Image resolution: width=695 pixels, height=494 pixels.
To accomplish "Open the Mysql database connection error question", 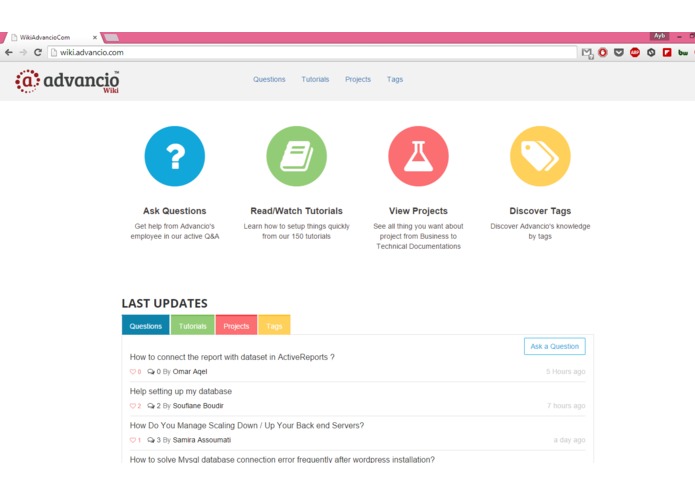I will tap(282, 459).
